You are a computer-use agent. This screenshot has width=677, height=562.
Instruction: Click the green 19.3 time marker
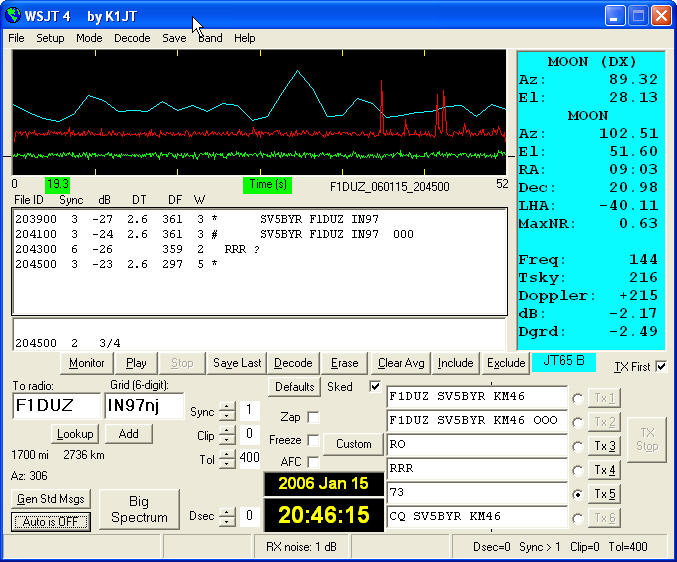pyautogui.click(x=57, y=185)
